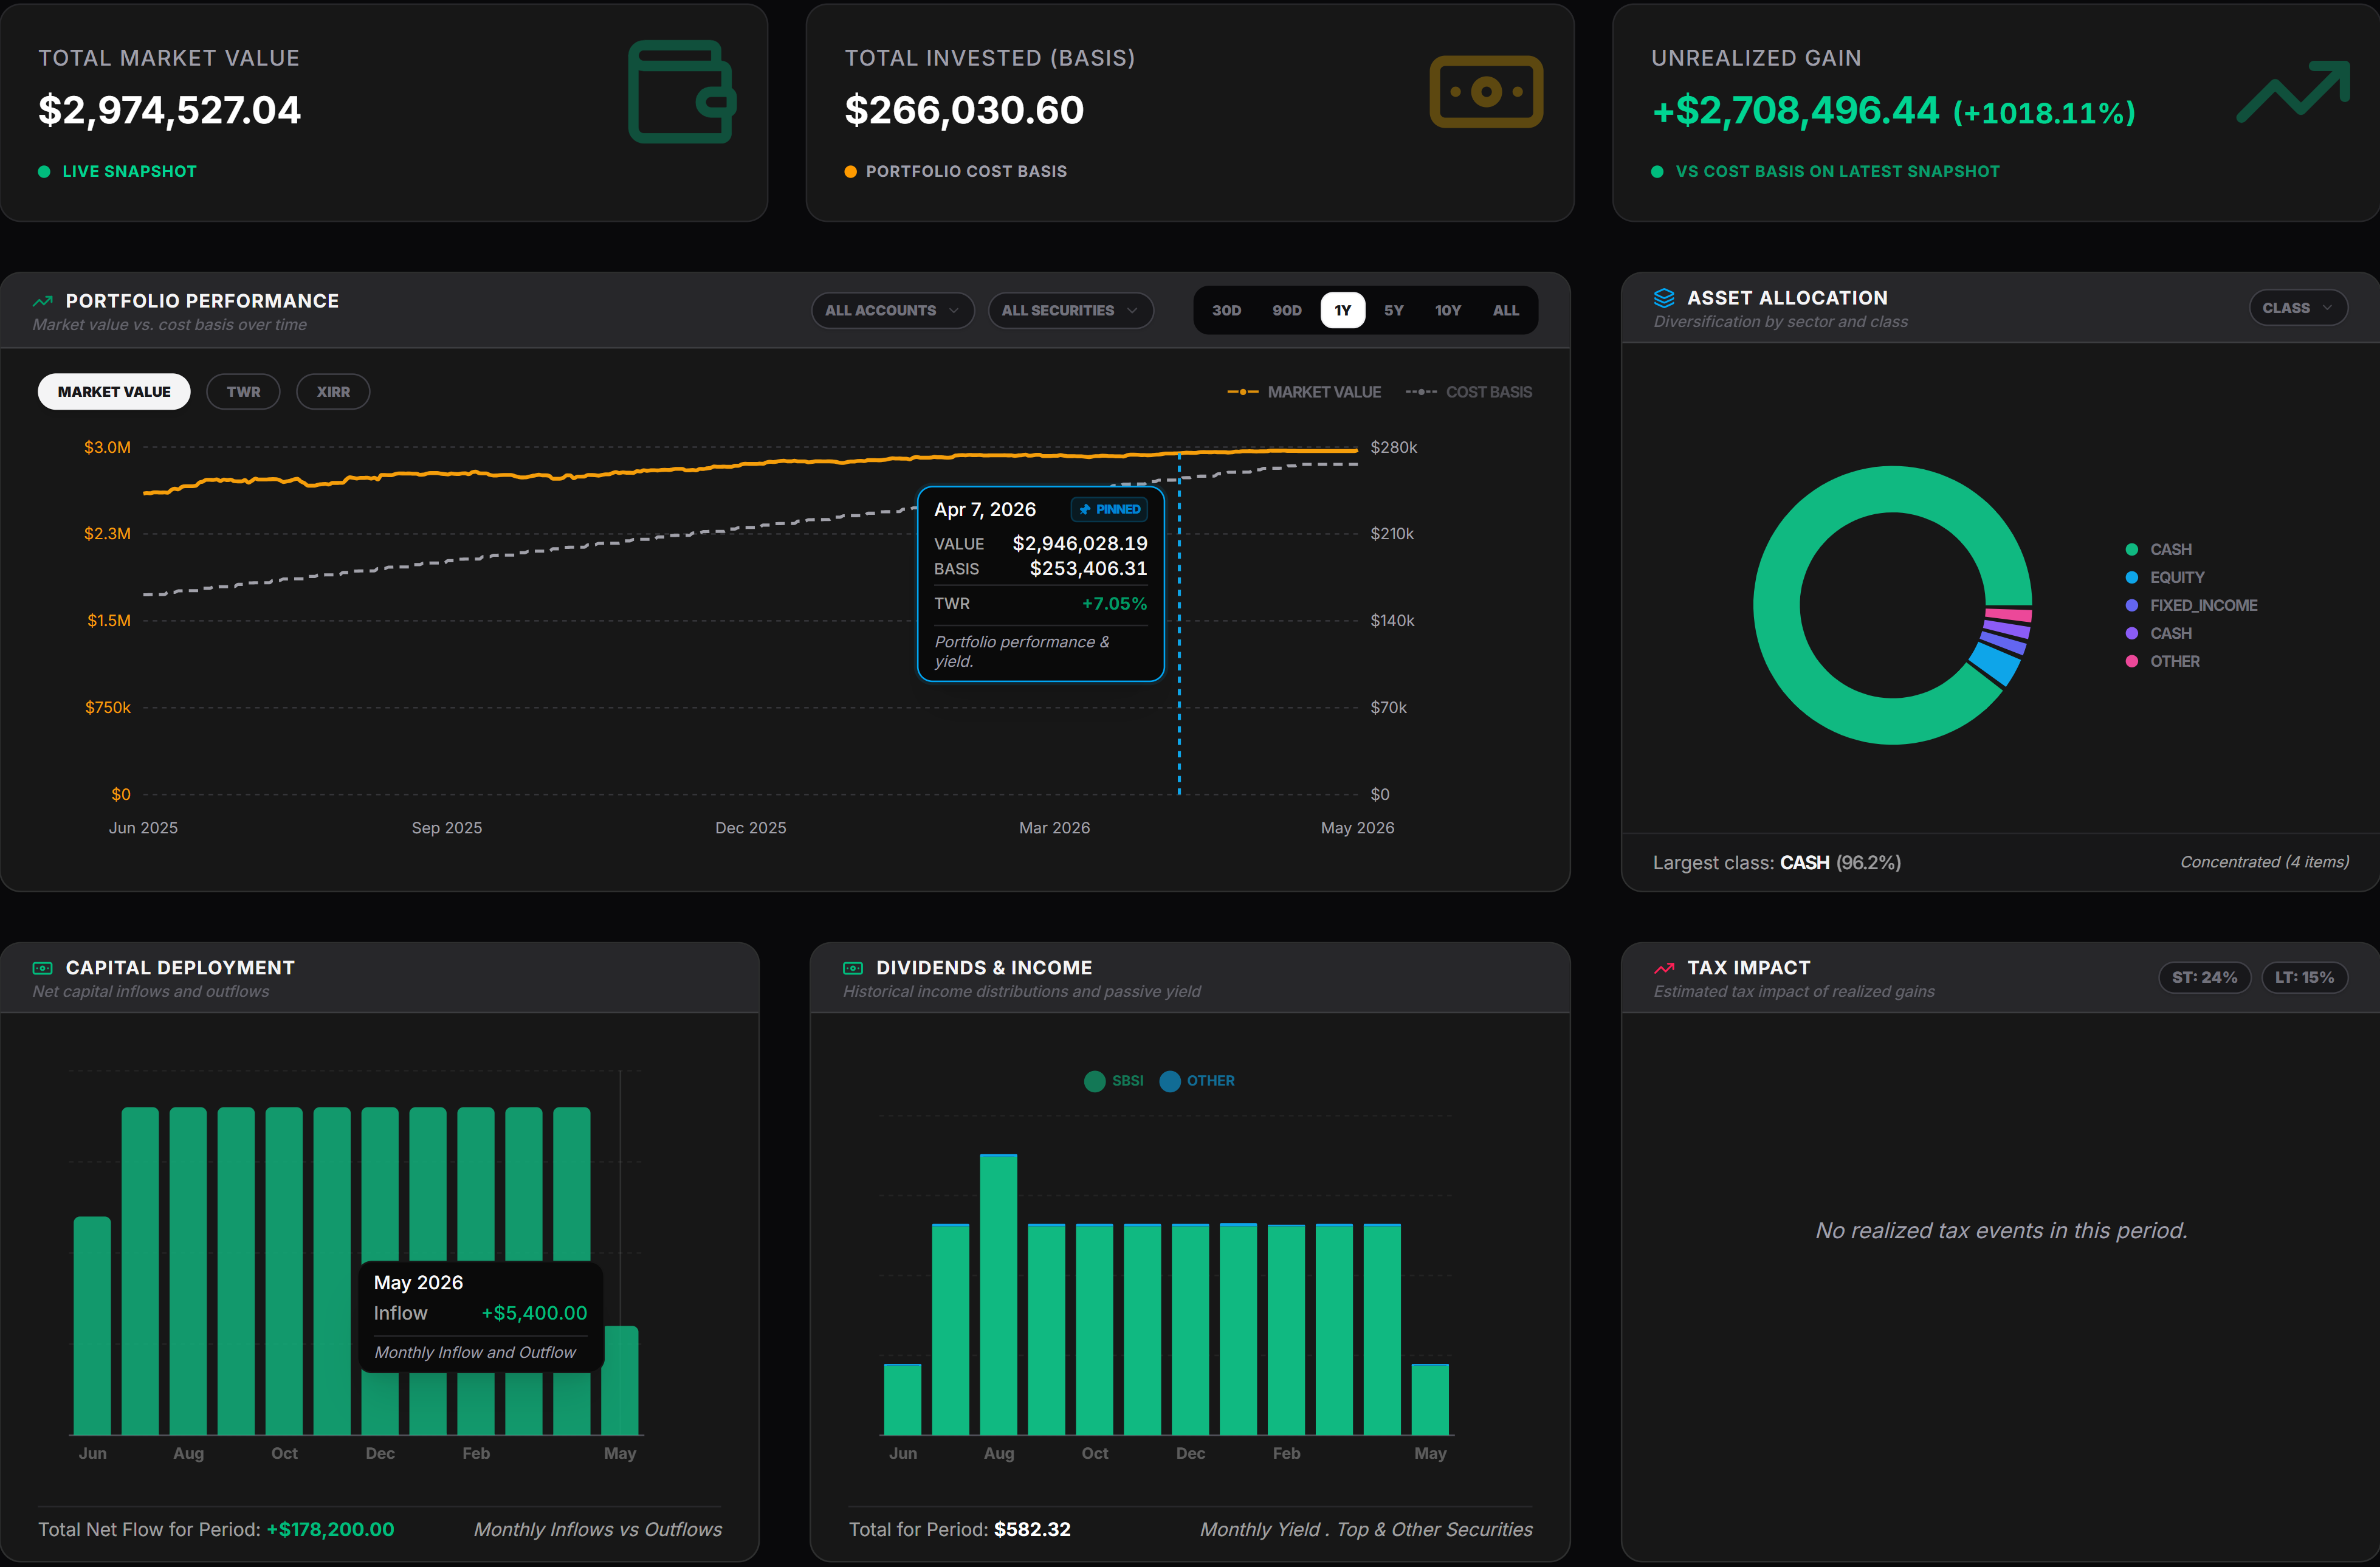This screenshot has width=2380, height=1567.
Task: Toggle the Cost Basis series legend
Action: tap(1468, 392)
